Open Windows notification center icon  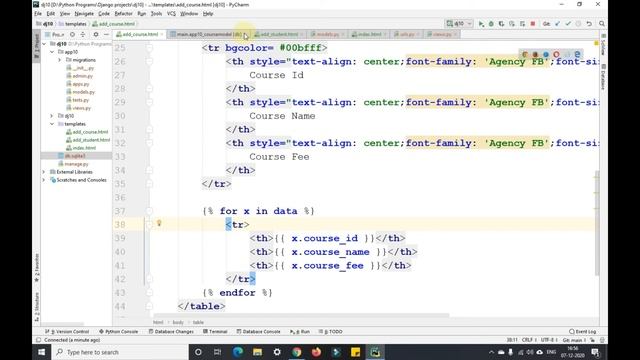pos(596,352)
